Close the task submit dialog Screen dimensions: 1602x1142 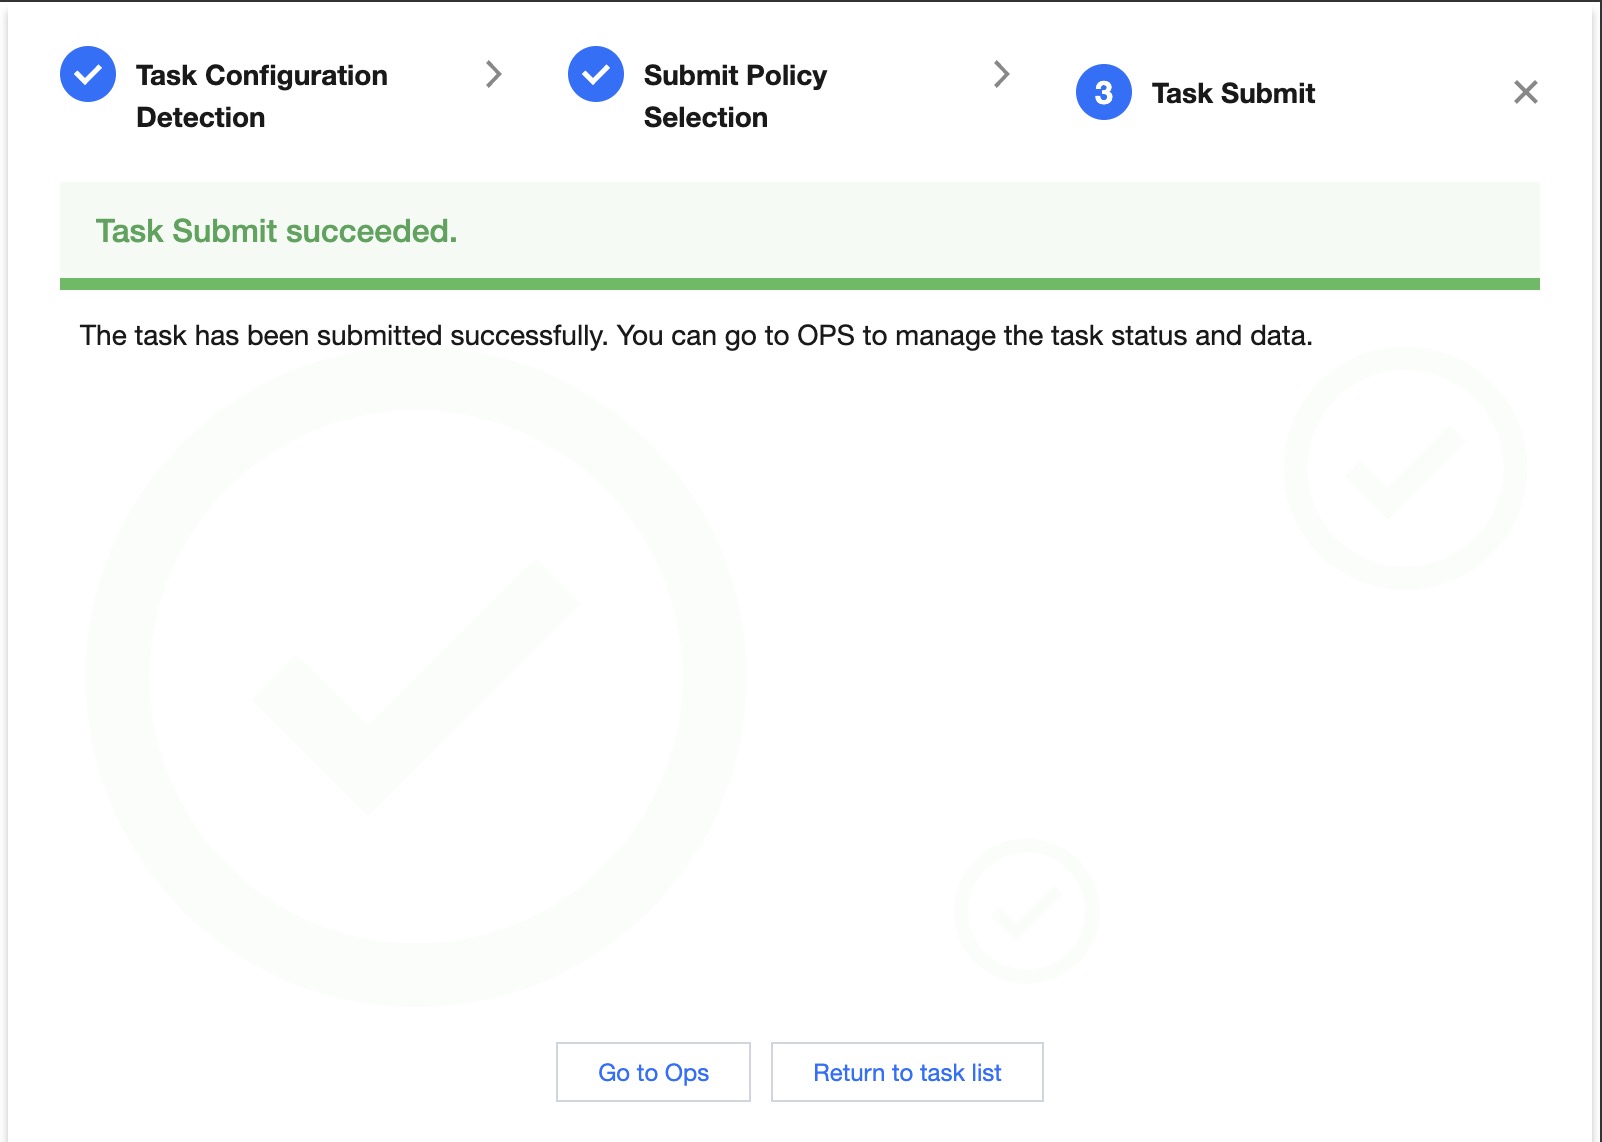point(1525,93)
